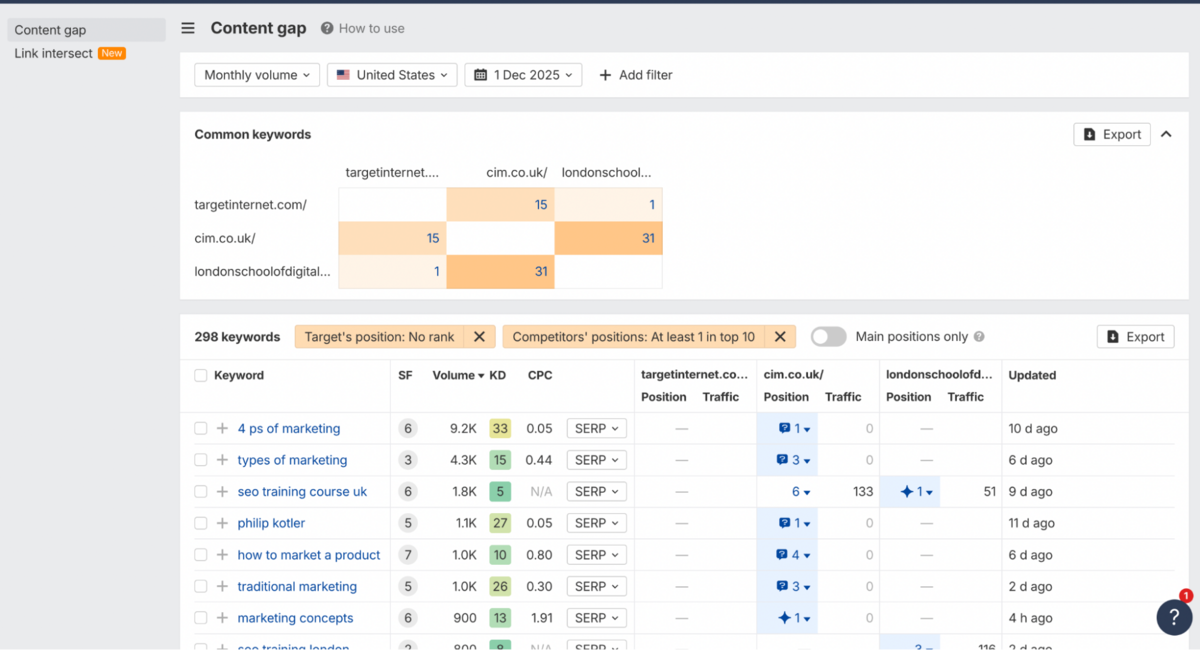Click the plus icon for philip kotler
The height and width of the screenshot is (650, 1200).
222,523
